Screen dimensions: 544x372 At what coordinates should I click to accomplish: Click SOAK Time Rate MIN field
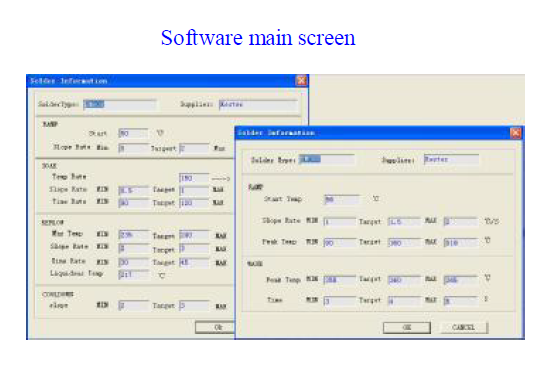tap(134, 203)
